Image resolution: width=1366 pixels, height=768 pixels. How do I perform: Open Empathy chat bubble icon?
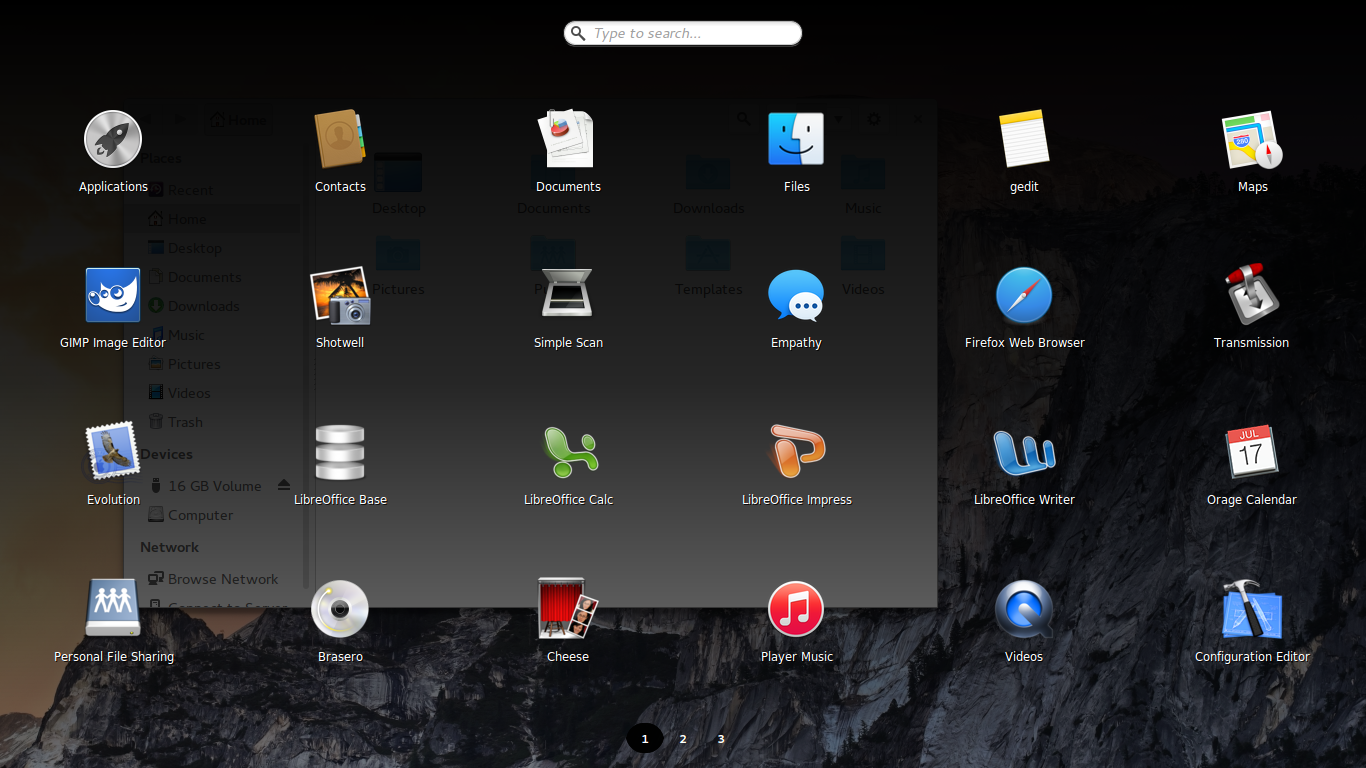(x=796, y=295)
